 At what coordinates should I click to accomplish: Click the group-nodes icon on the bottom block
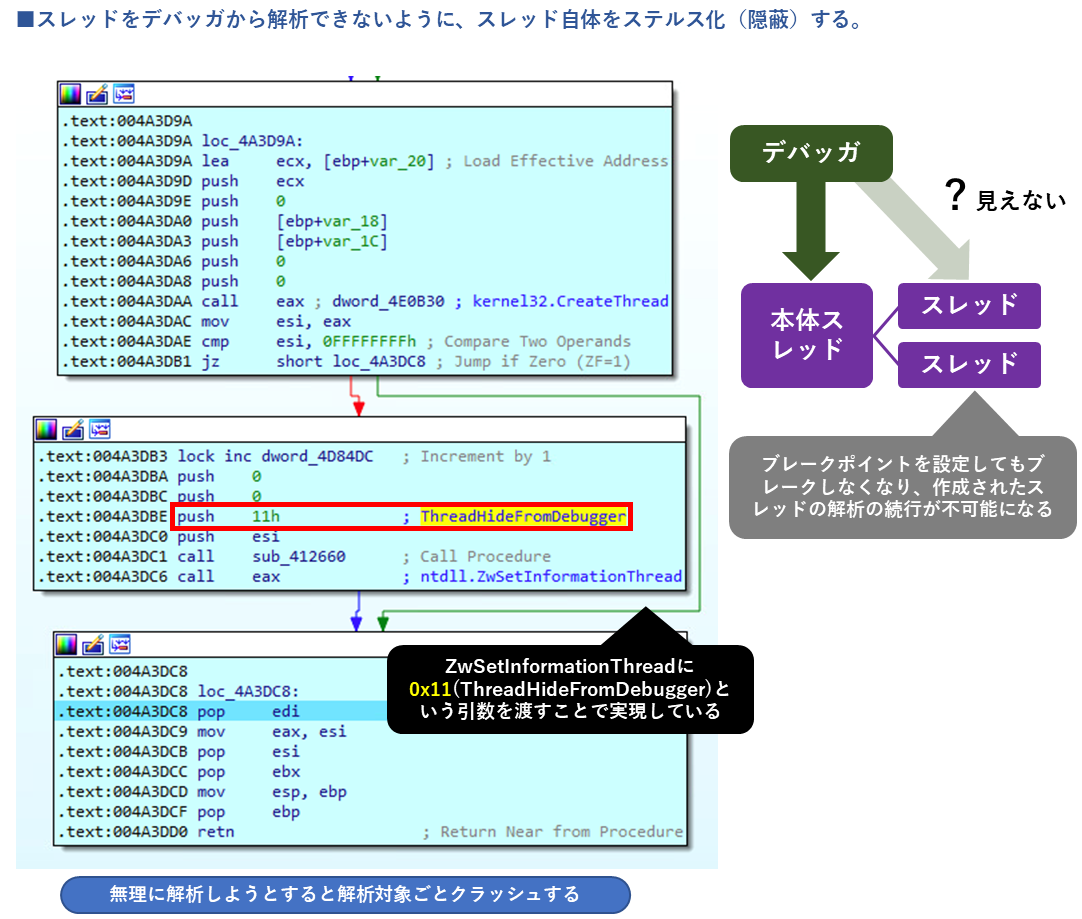point(120,644)
